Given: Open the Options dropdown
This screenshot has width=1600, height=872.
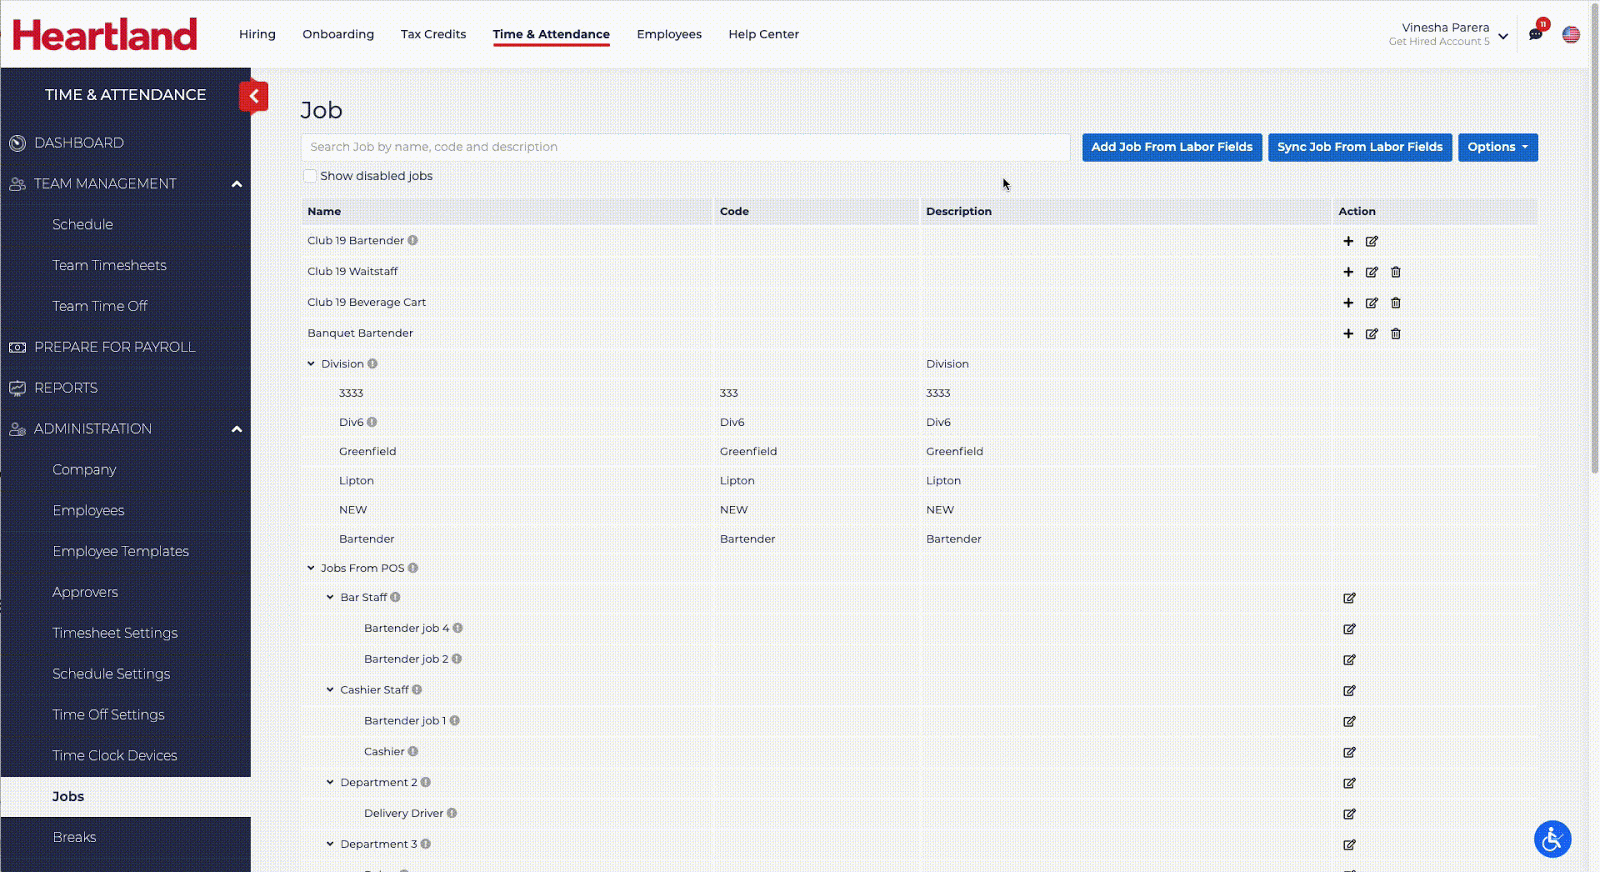Looking at the screenshot, I should 1497,147.
